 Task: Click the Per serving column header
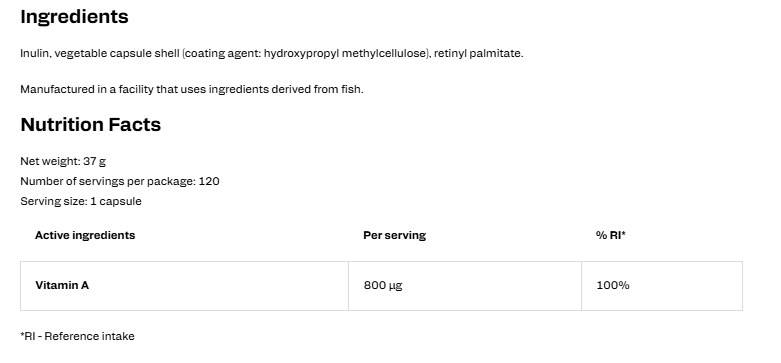tap(394, 235)
